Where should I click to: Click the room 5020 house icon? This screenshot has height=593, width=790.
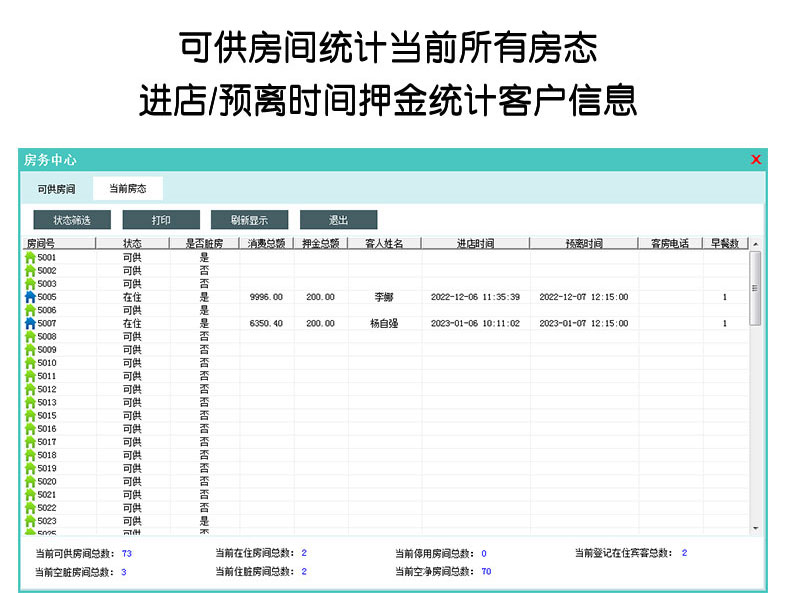pos(30,482)
